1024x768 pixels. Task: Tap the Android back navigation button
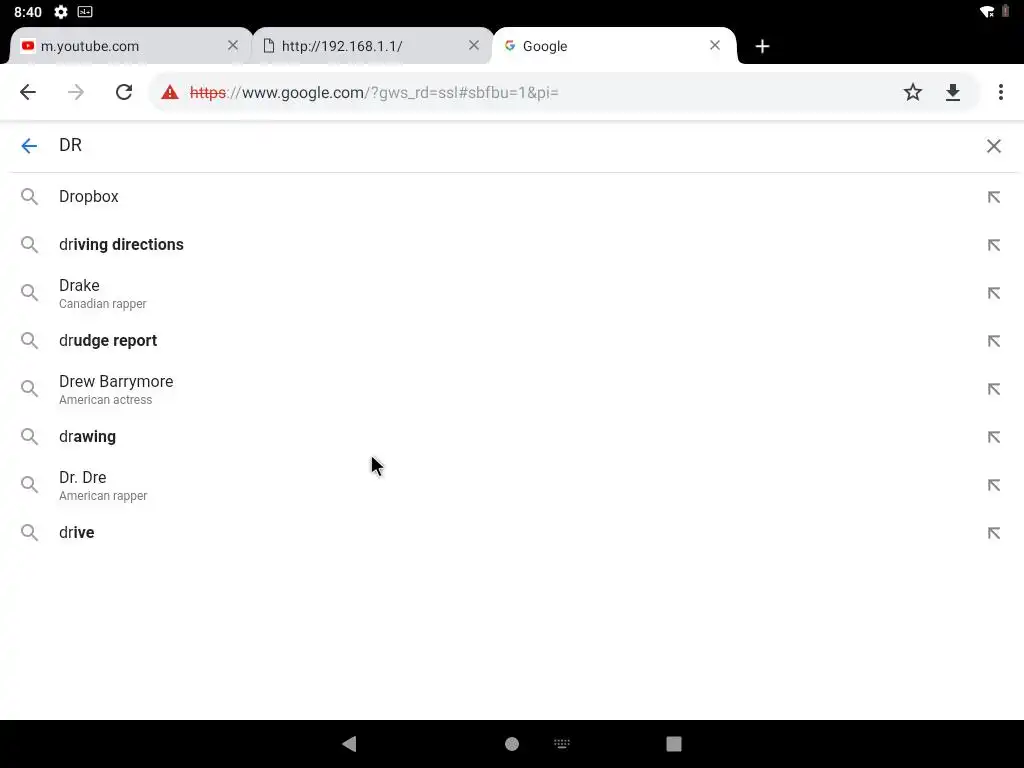coord(349,743)
